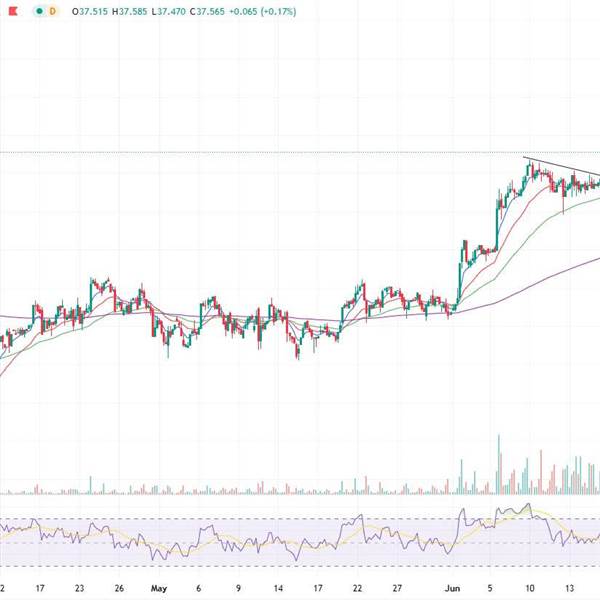Screen dimensions: 600x600
Task: Click the close value C37.565
Action: (207, 11)
